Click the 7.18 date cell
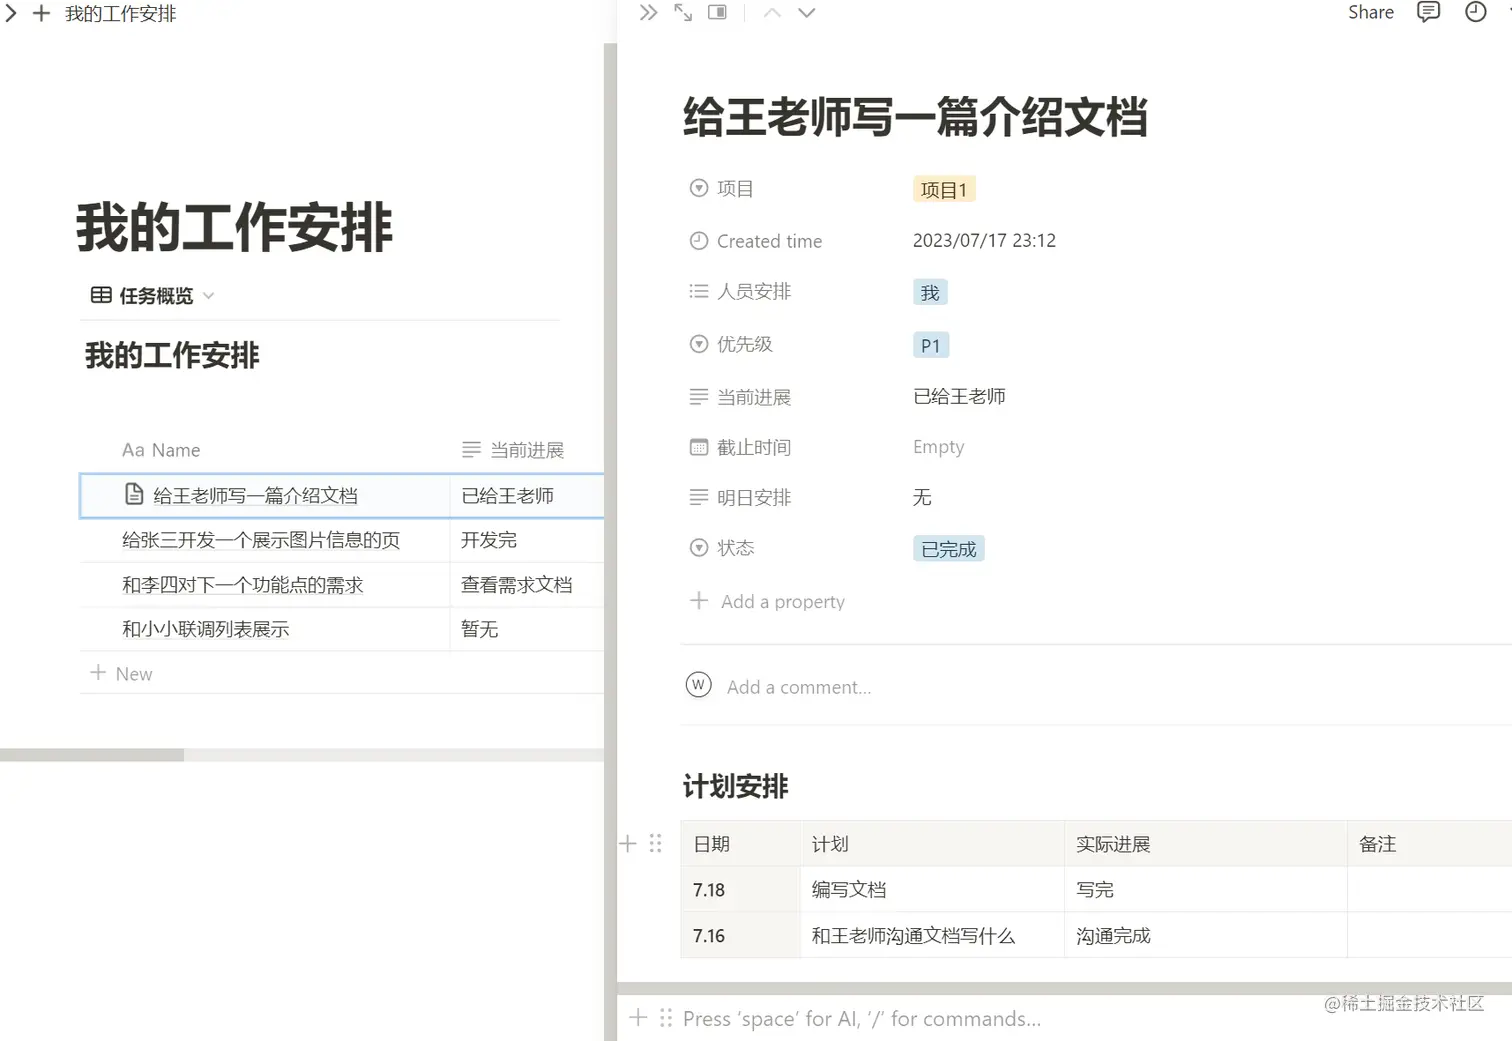 pyautogui.click(x=741, y=890)
